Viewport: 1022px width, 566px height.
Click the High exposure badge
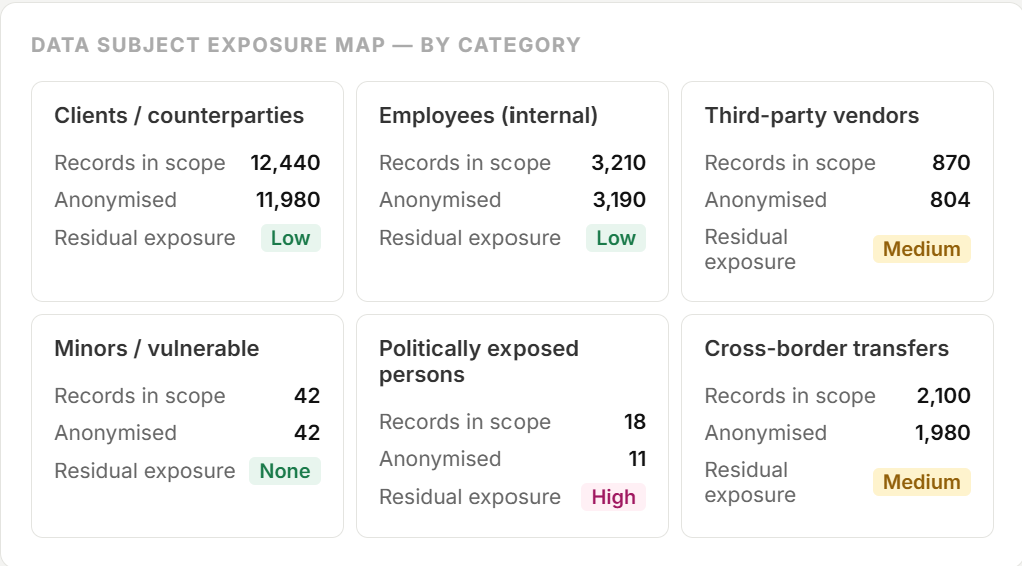pos(613,497)
